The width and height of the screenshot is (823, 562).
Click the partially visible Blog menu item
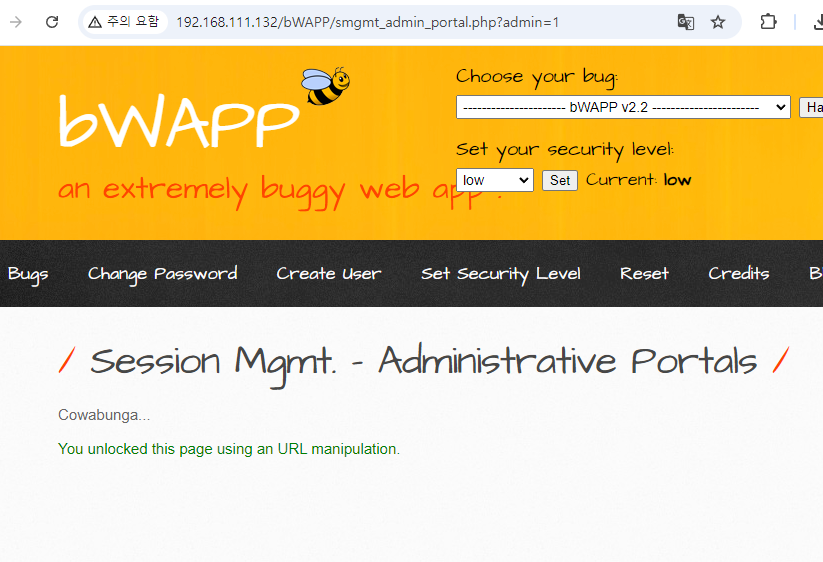coord(816,273)
